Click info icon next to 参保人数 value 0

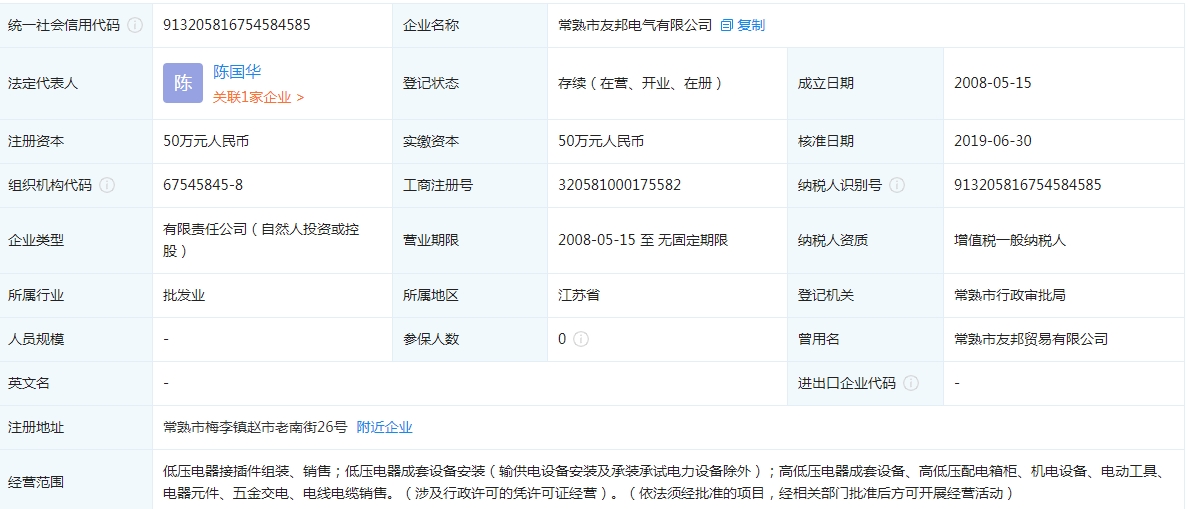click(581, 339)
